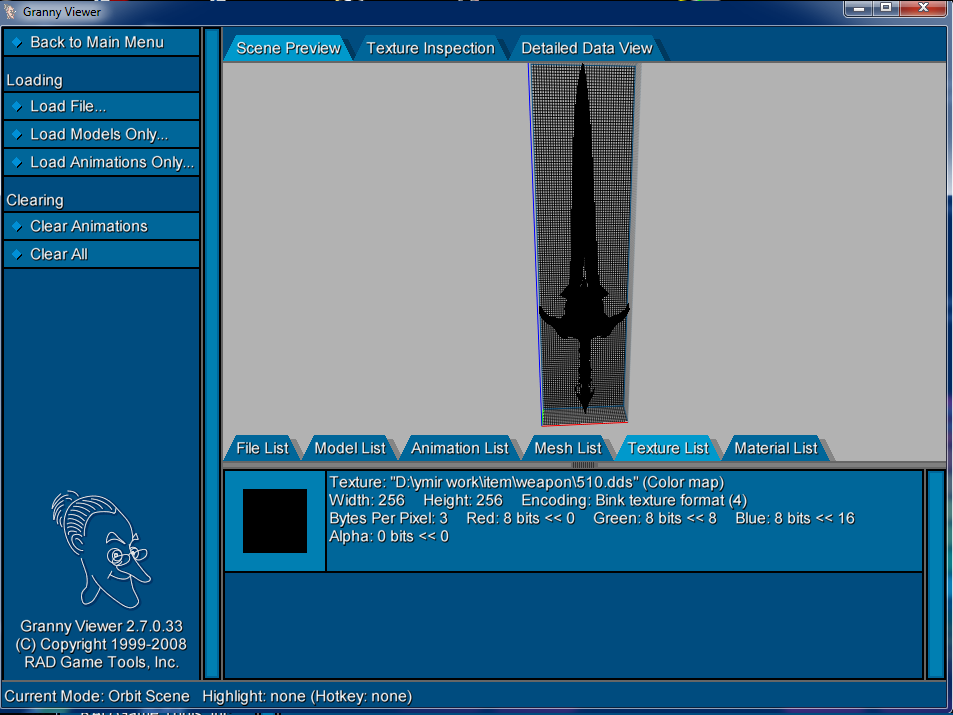Click the Load File... button

(101, 106)
